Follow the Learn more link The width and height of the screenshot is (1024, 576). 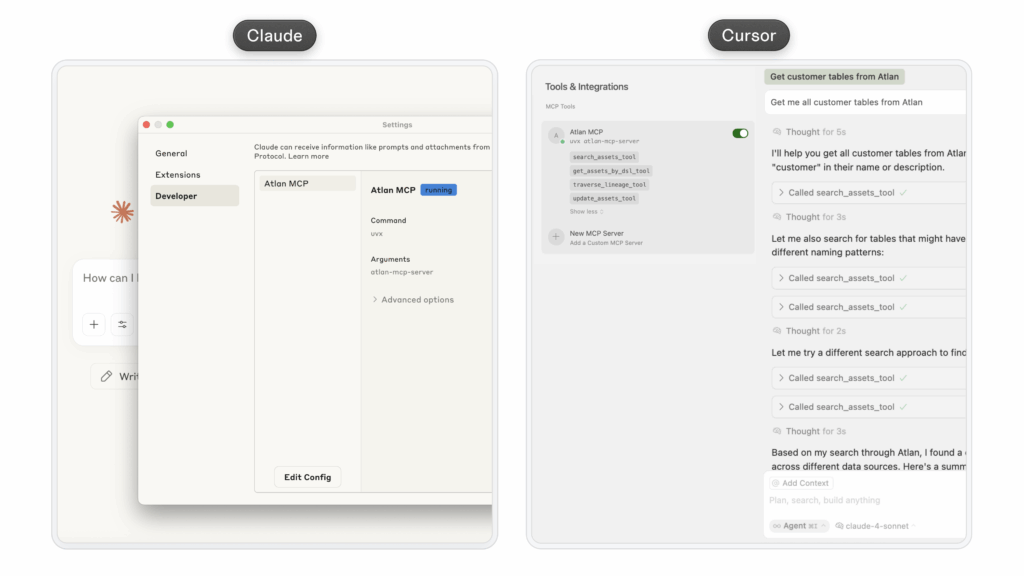pyautogui.click(x=309, y=157)
